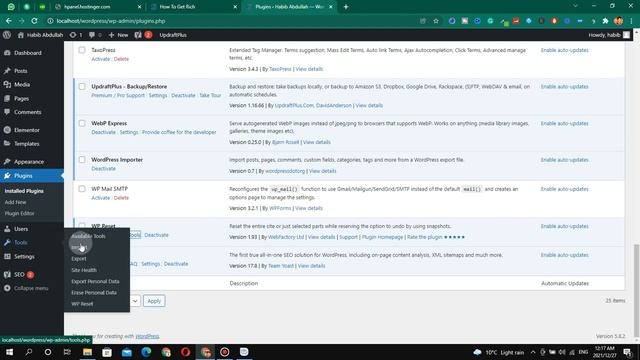Viewport: 640px width, 360px height.
Task: Open the SEO sidebar item
Action: (19, 274)
